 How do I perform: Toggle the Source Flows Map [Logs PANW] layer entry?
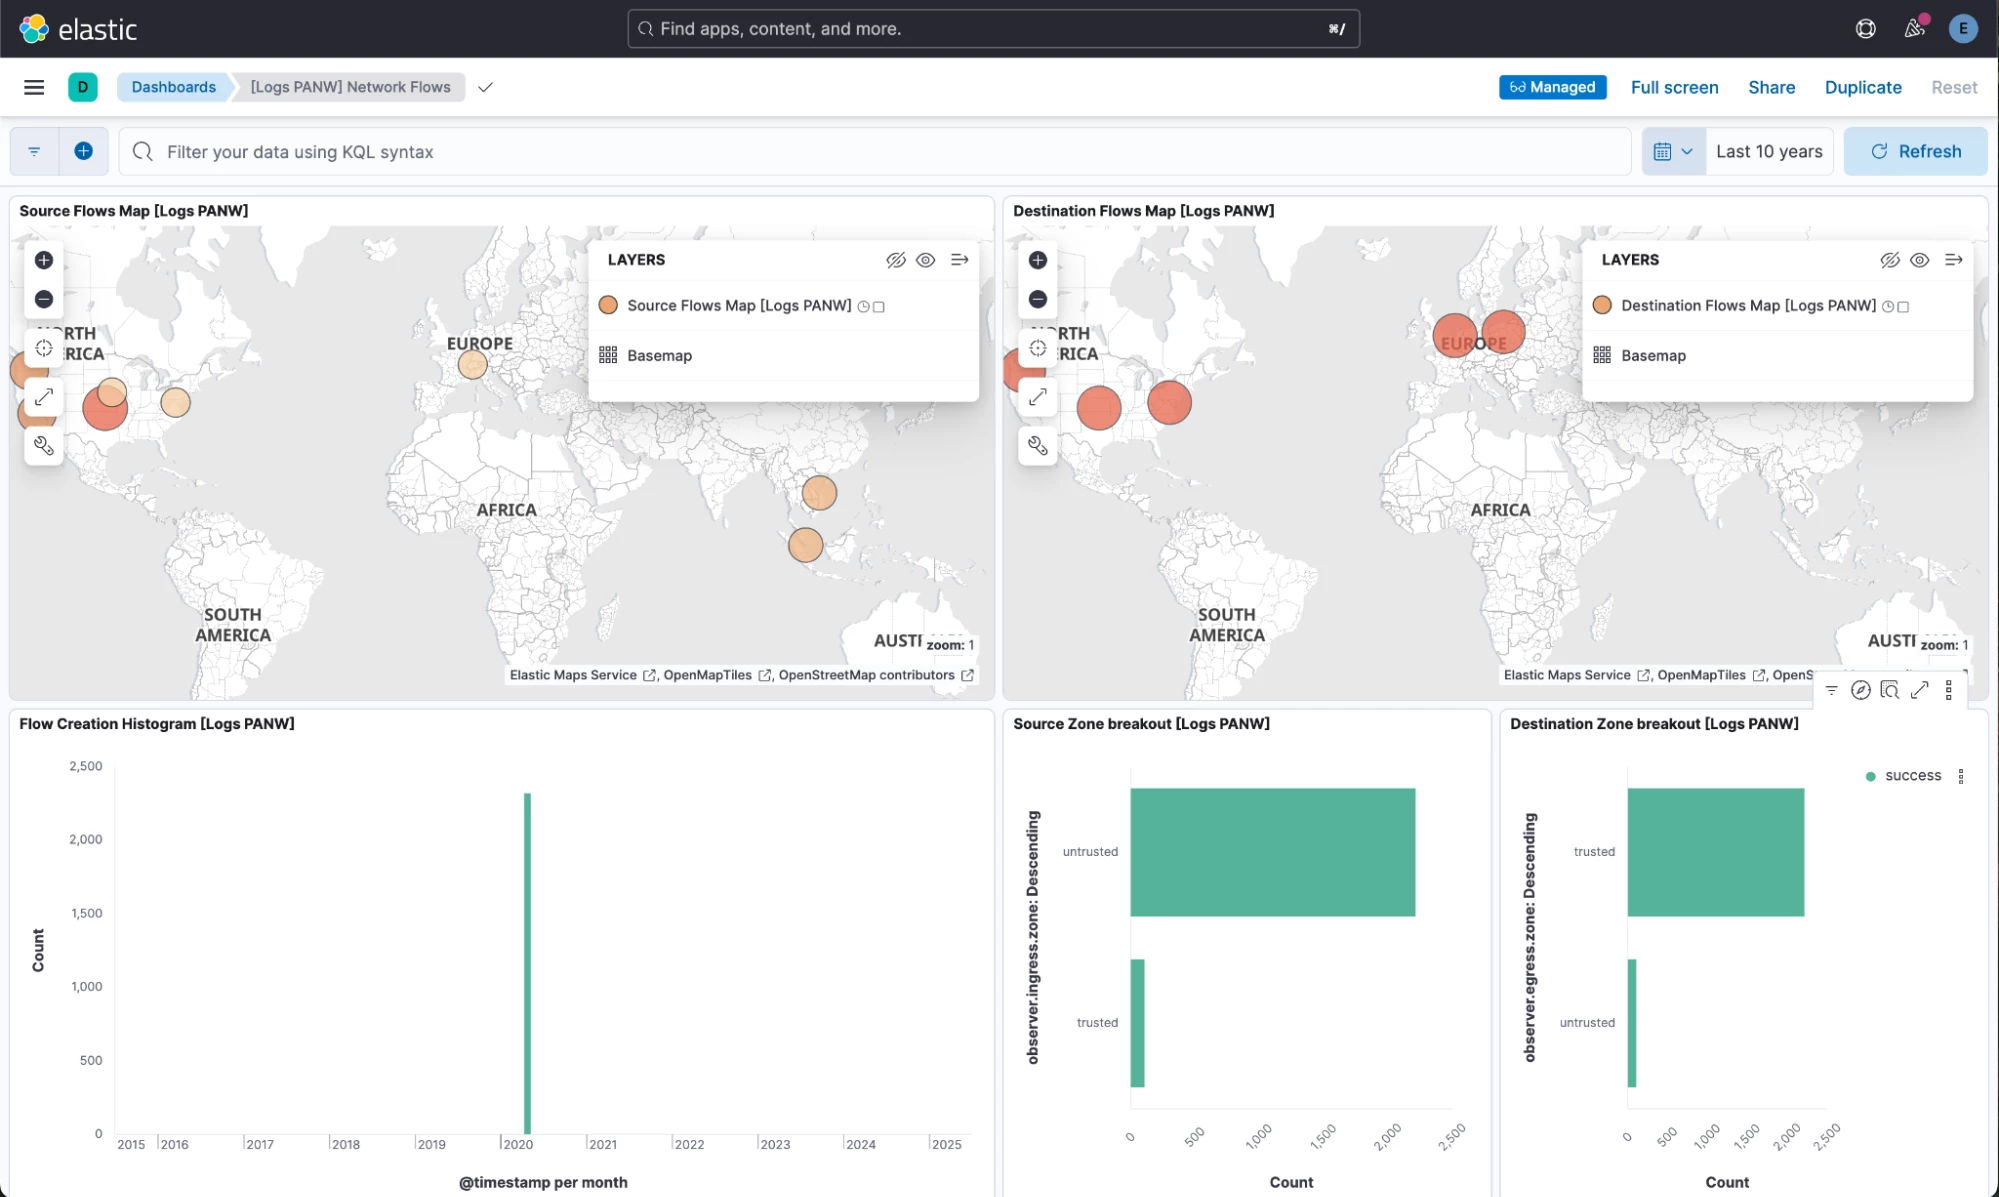739,306
